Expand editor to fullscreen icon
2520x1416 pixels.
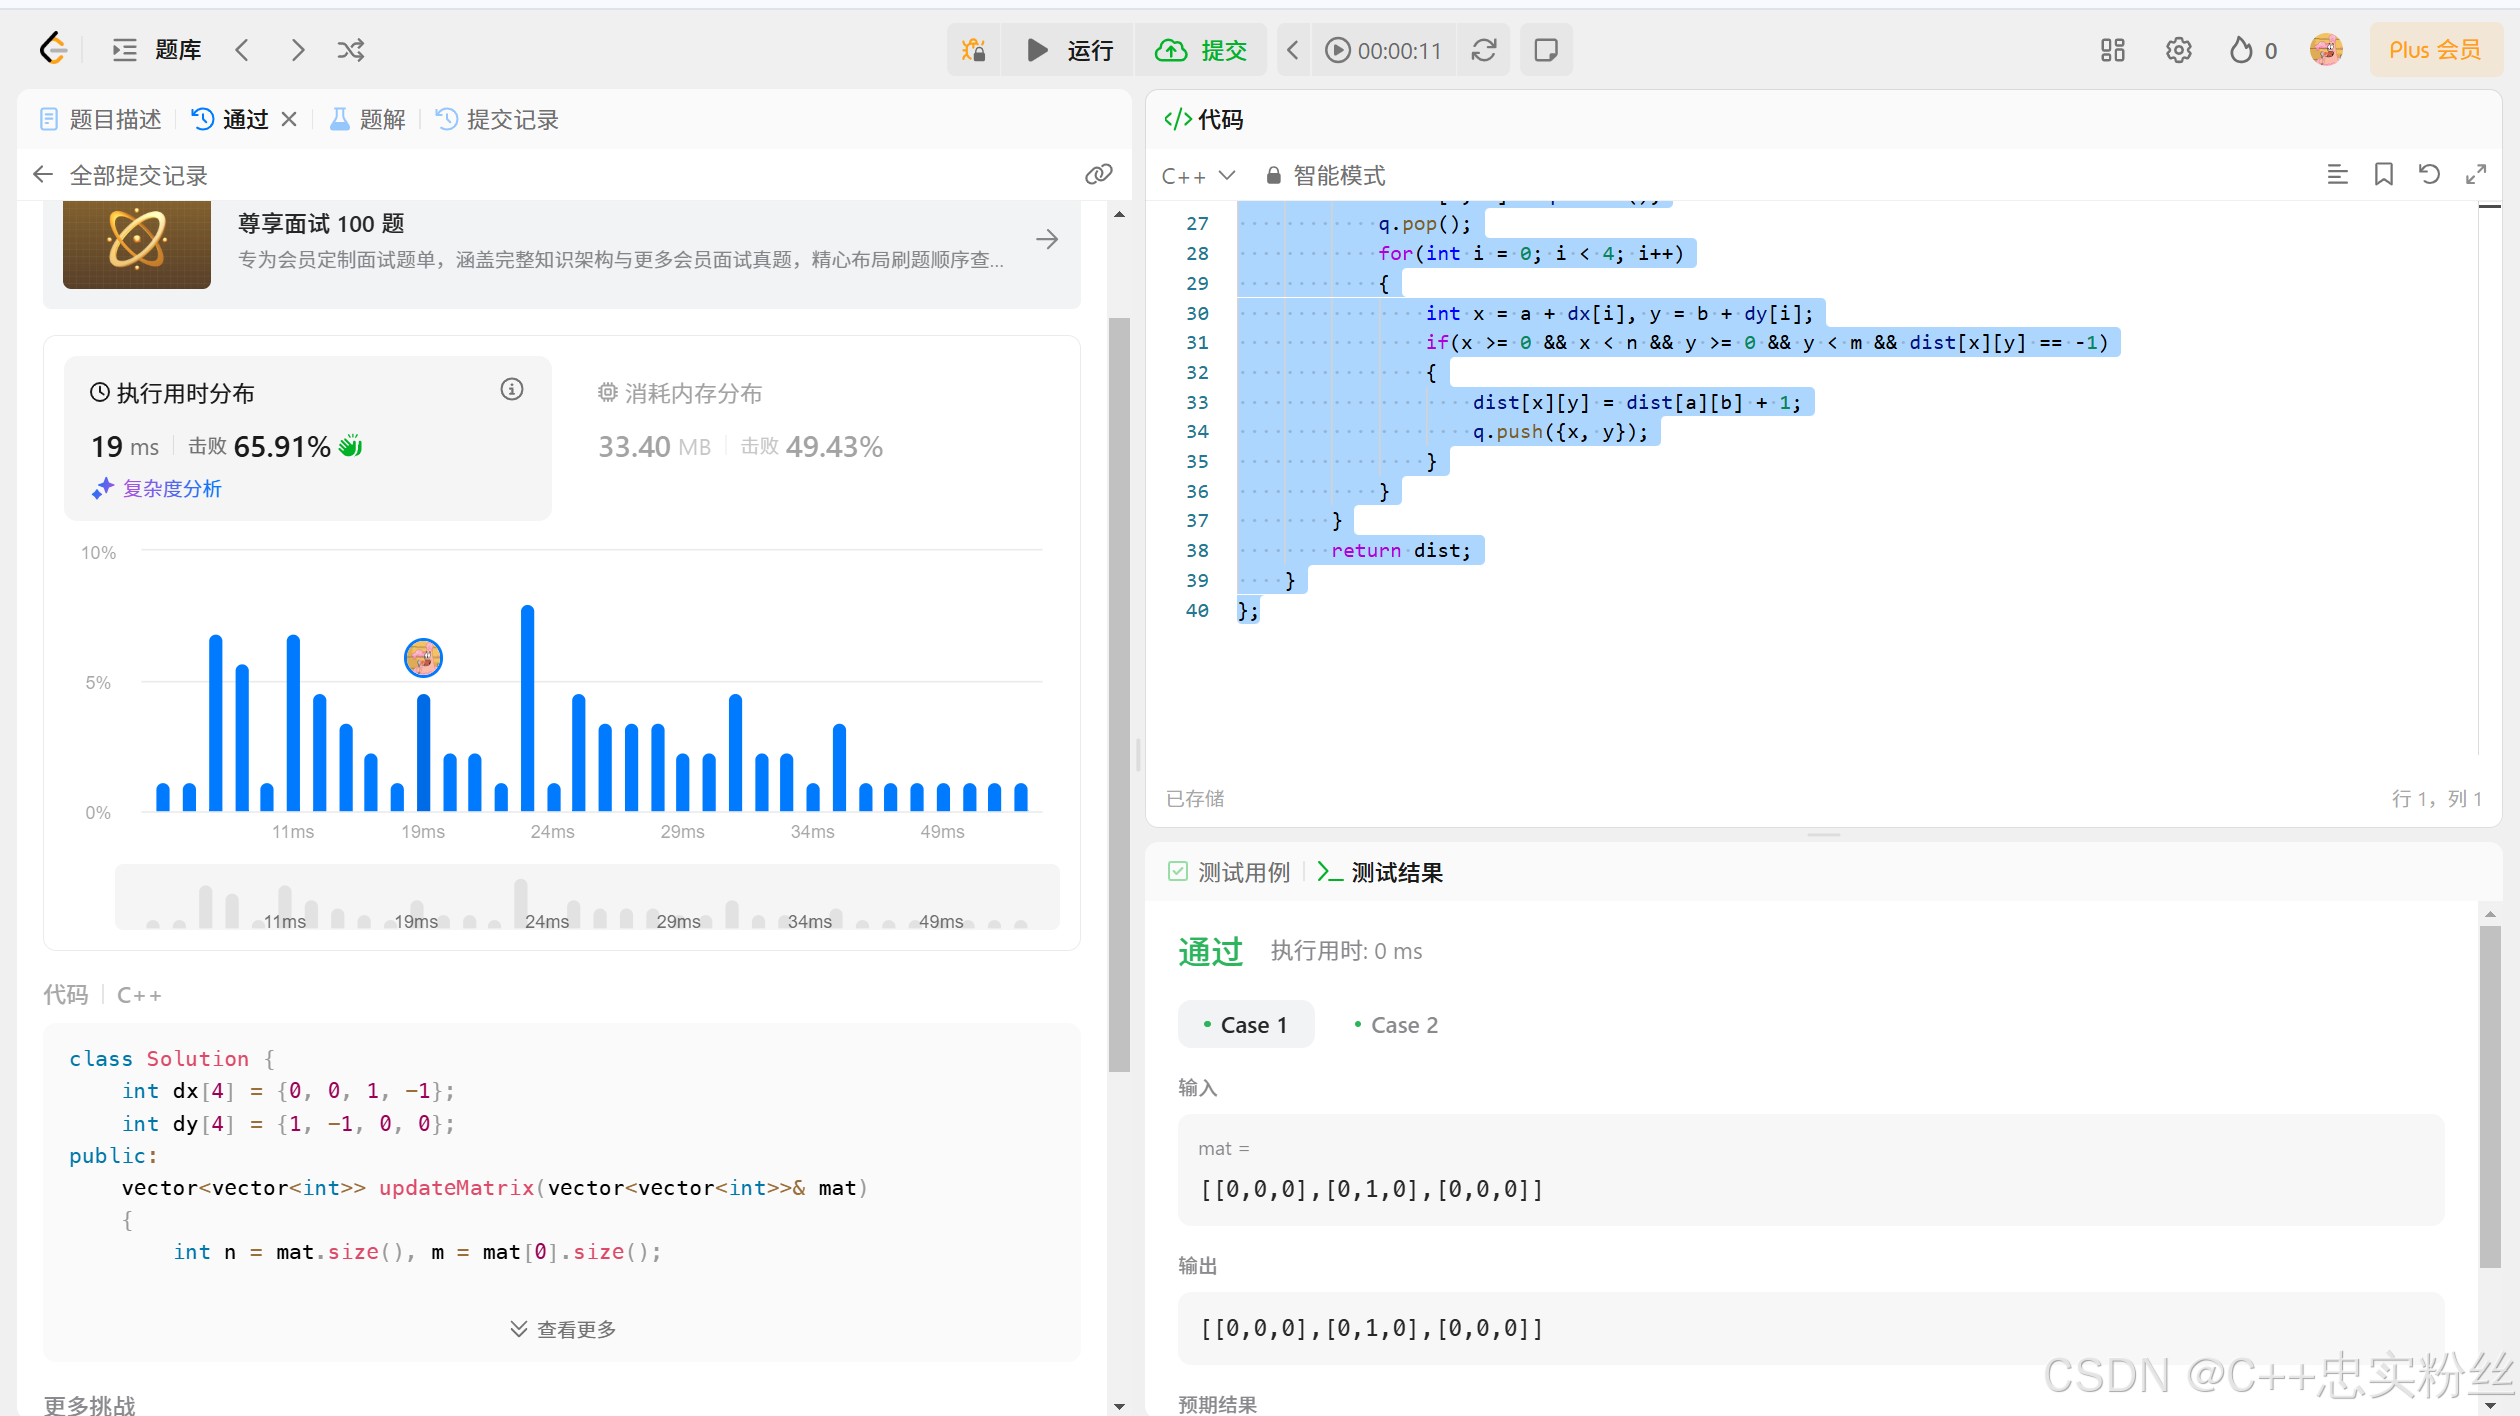2476,175
